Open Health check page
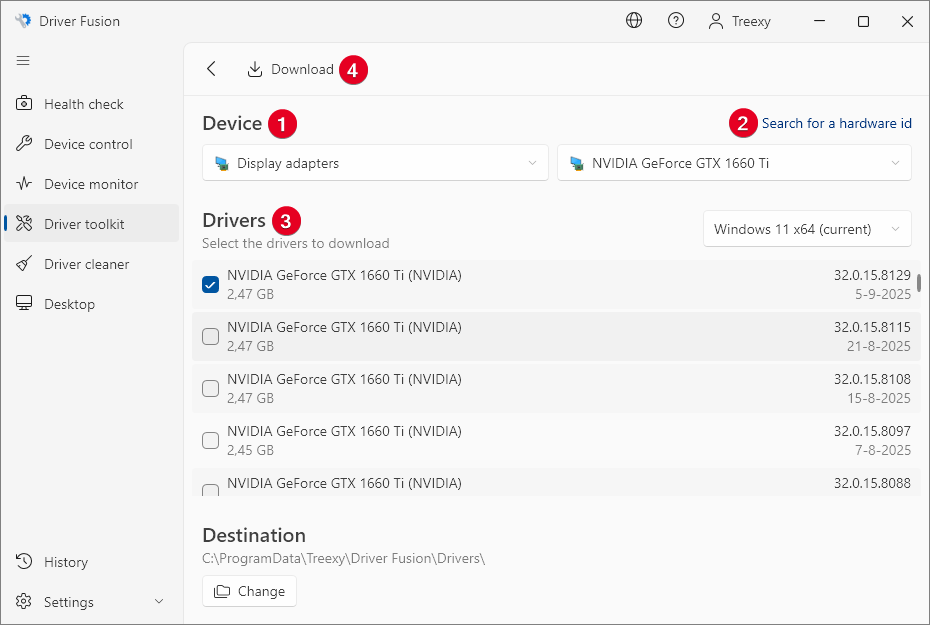The height and width of the screenshot is (625, 930). pos(91,104)
